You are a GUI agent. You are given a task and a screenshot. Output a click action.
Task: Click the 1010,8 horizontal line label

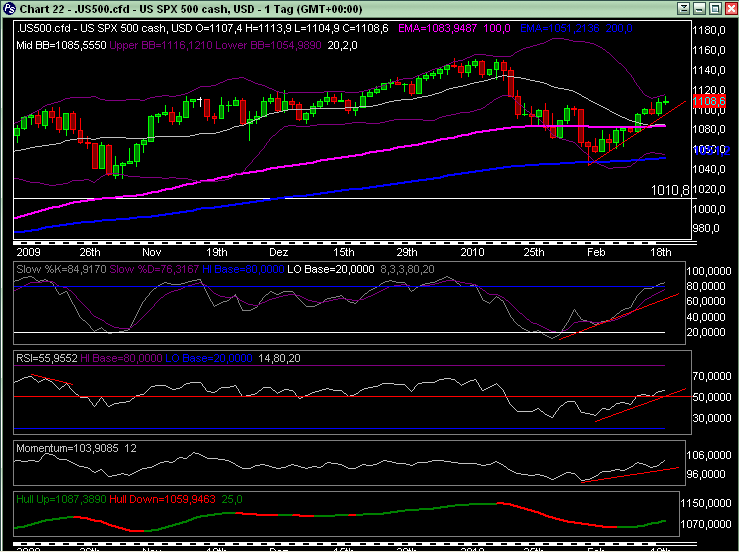(x=670, y=190)
